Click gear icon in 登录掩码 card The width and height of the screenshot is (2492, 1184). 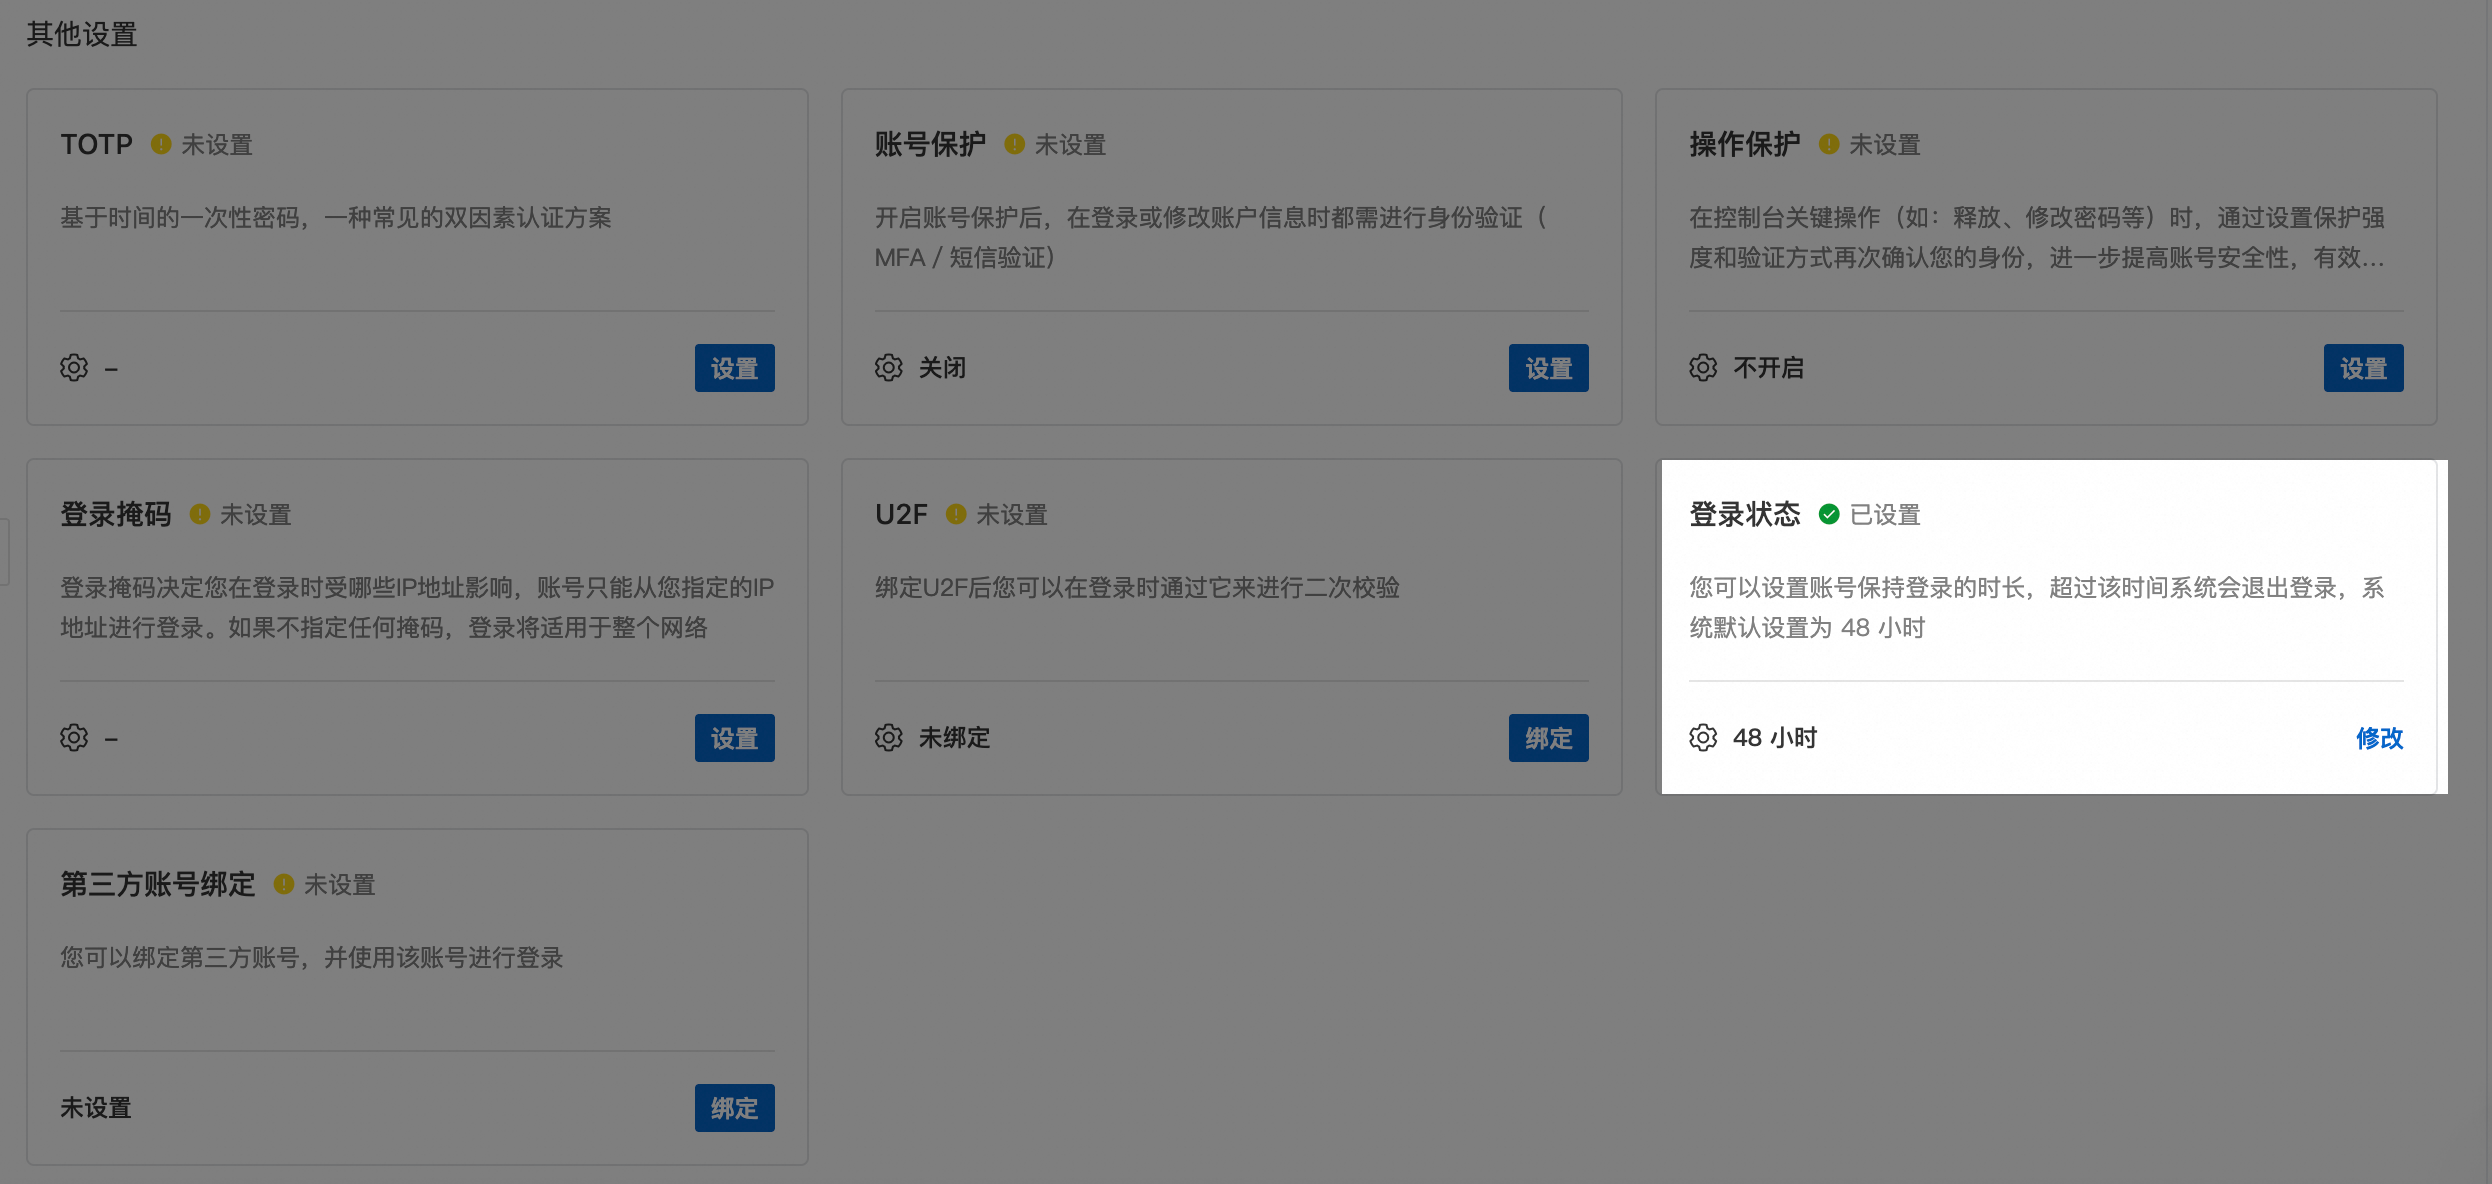[74, 738]
